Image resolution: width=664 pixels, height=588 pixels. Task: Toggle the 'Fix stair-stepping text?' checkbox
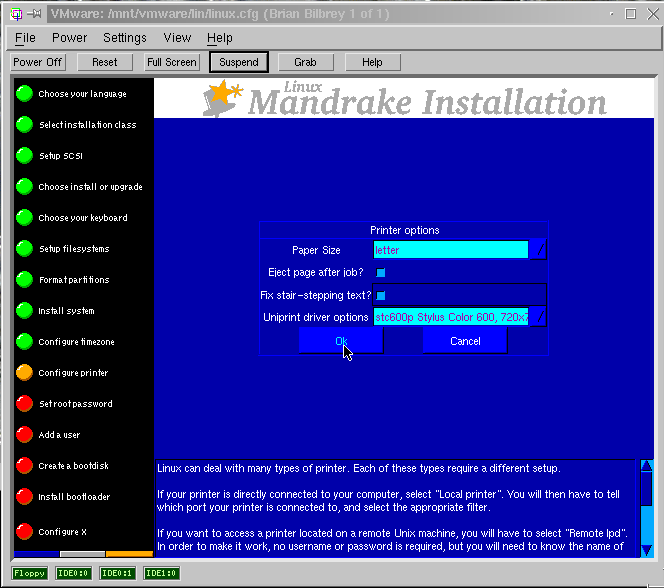[x=381, y=295]
